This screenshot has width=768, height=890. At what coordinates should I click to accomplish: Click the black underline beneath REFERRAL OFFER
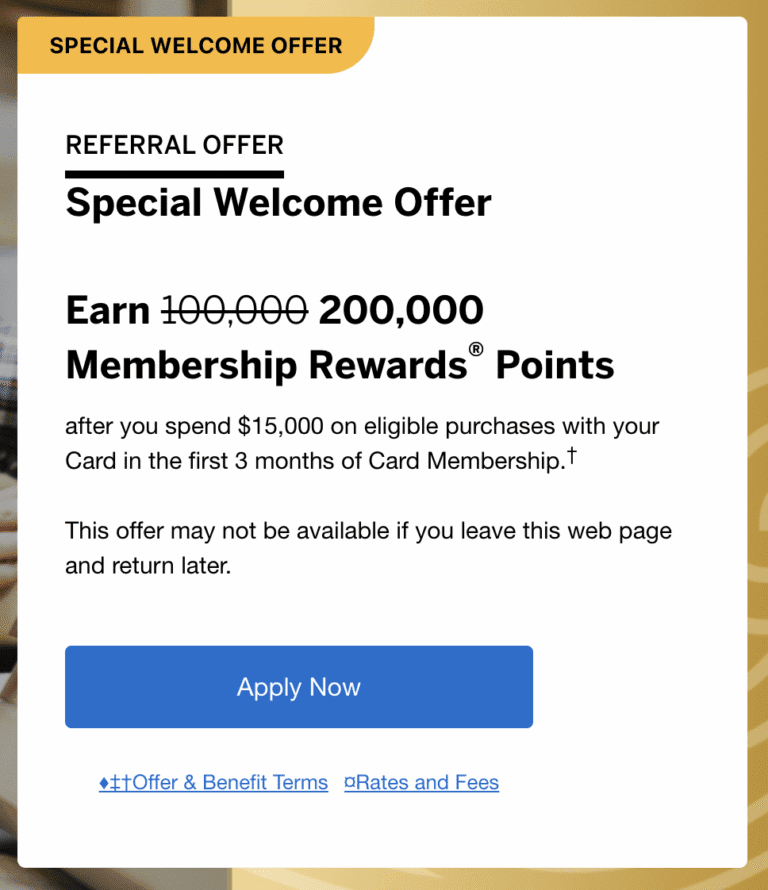(x=174, y=174)
